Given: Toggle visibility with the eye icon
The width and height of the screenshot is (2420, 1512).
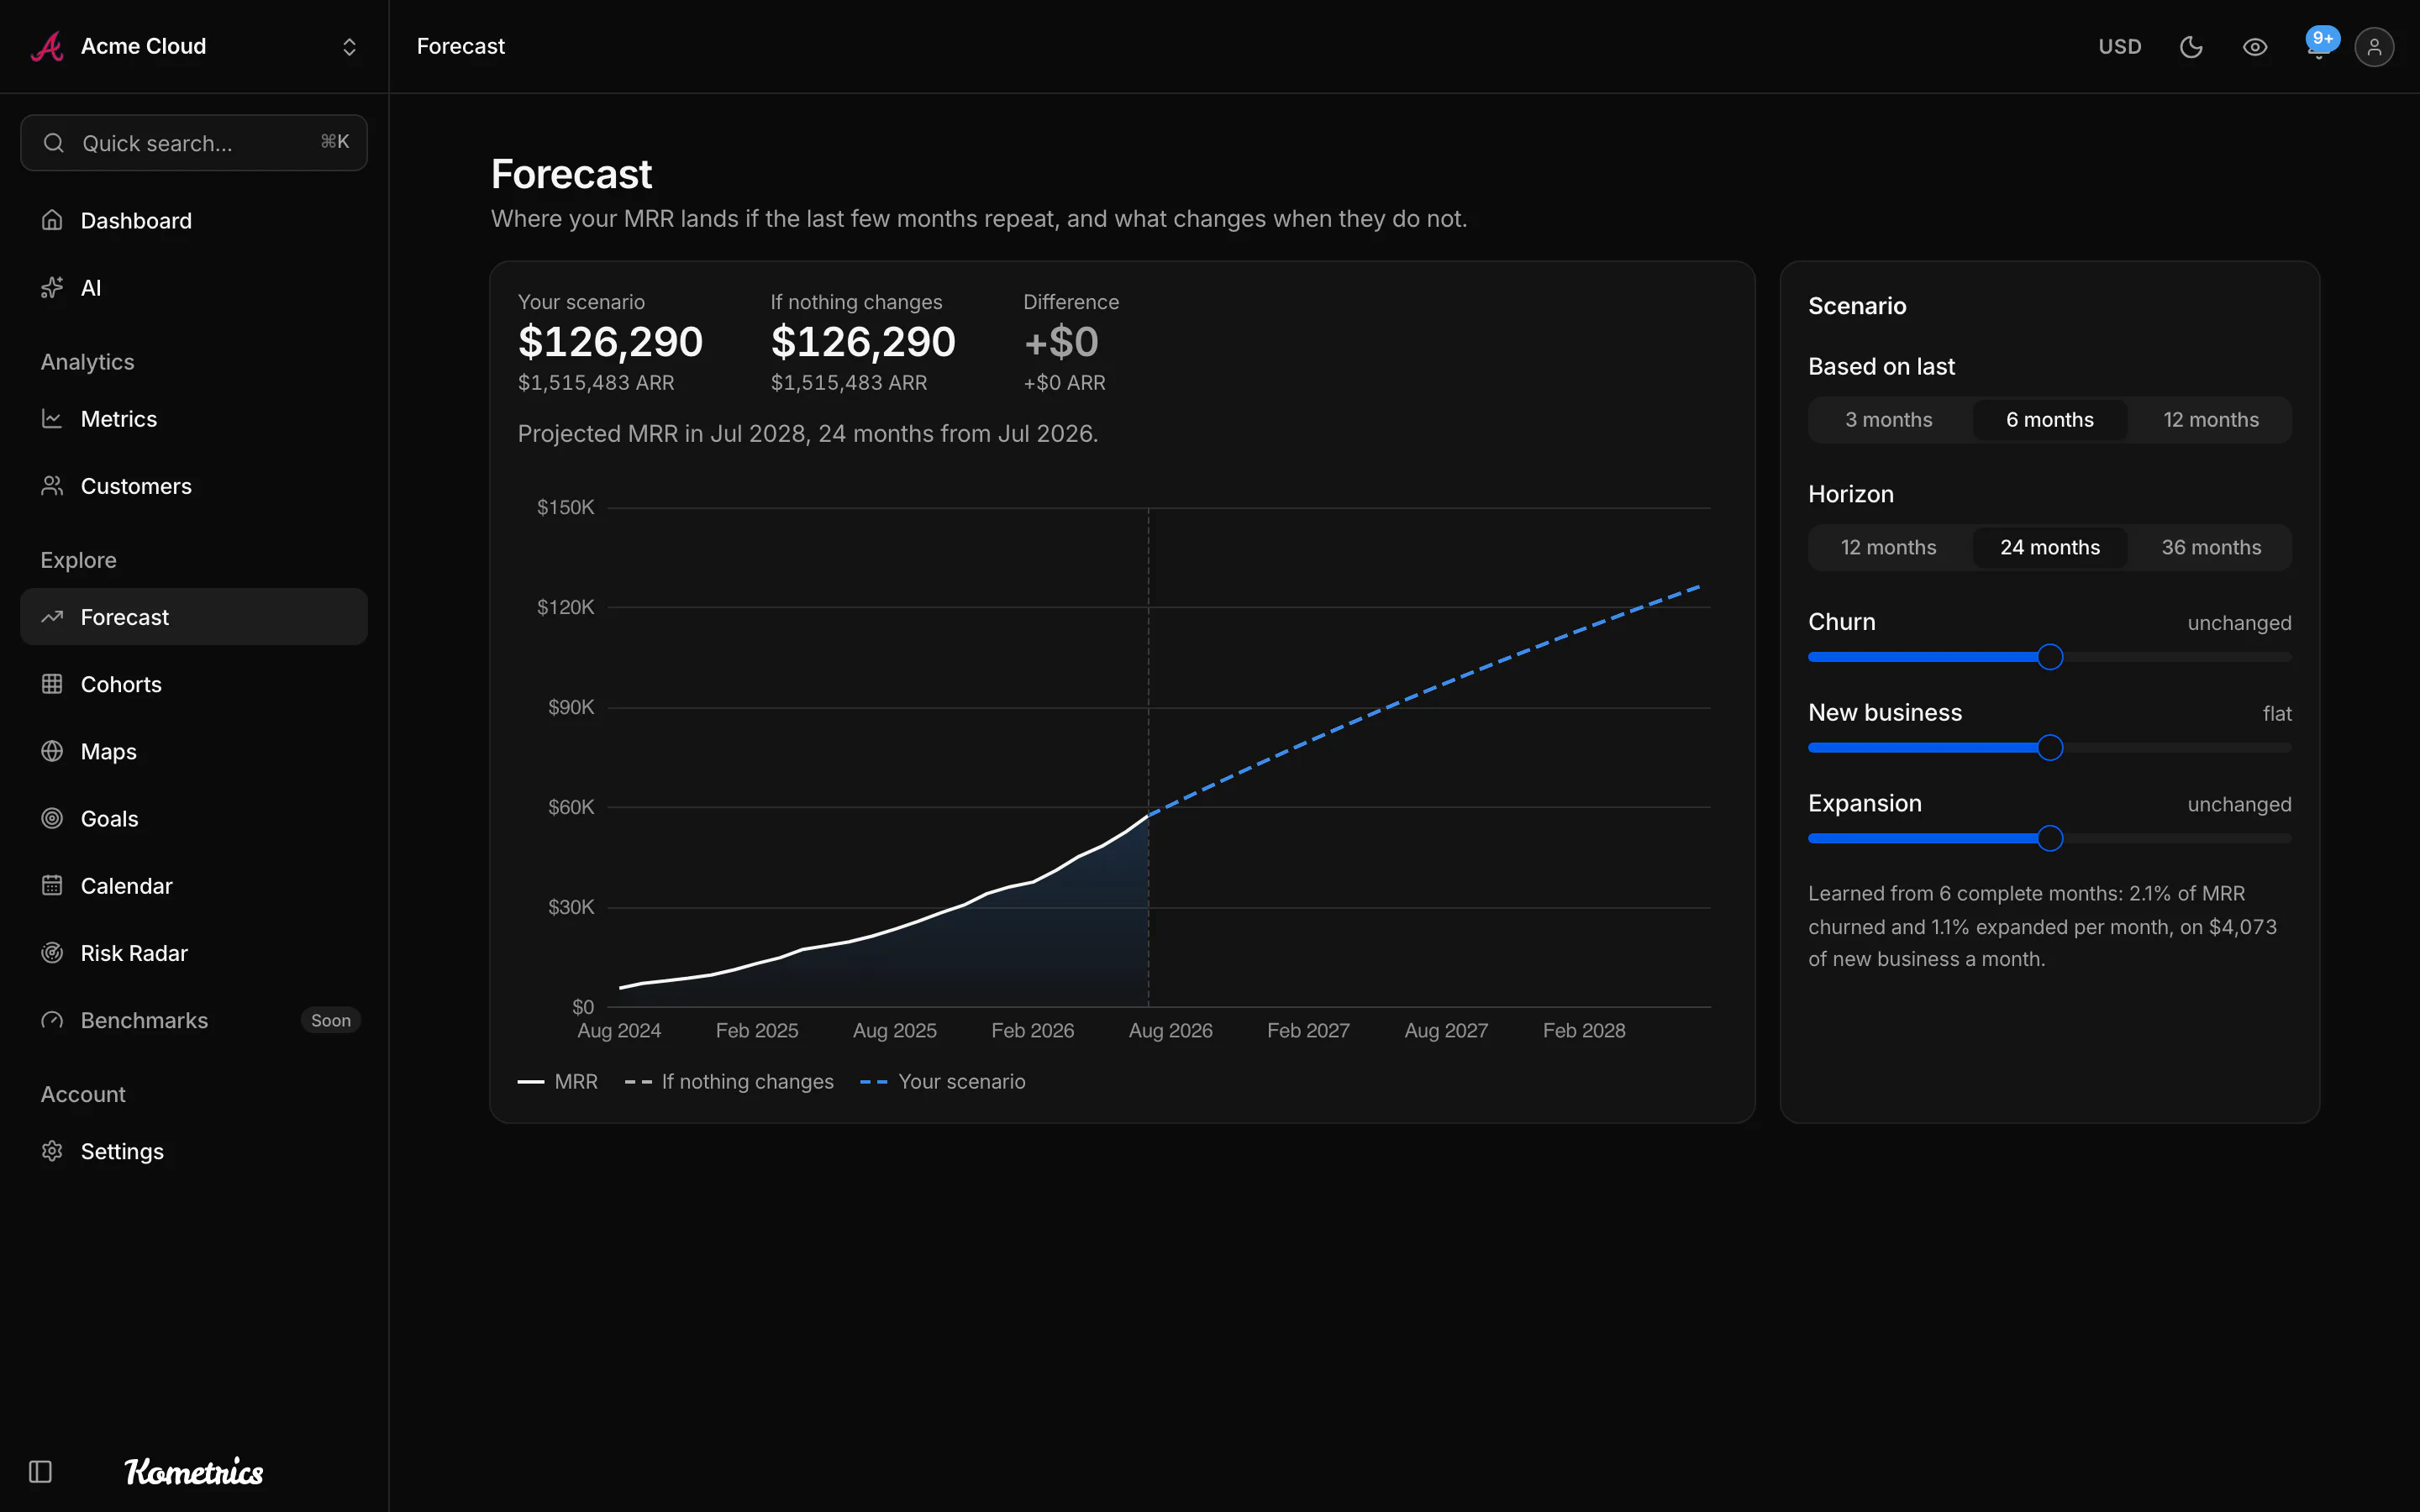Looking at the screenshot, I should pyautogui.click(x=2255, y=47).
